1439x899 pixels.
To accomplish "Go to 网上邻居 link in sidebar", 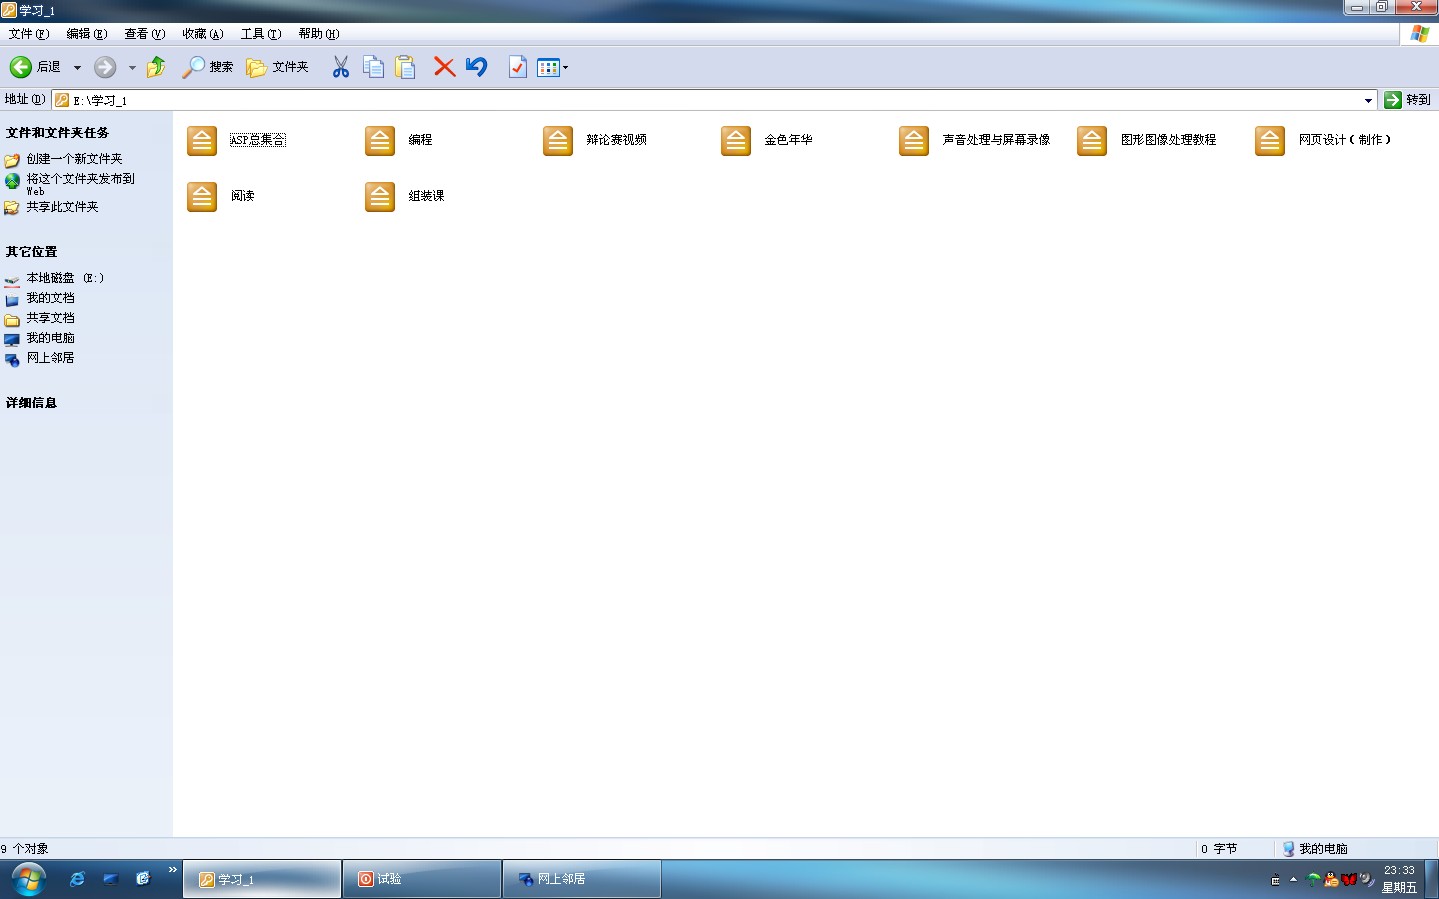I will pyautogui.click(x=50, y=358).
